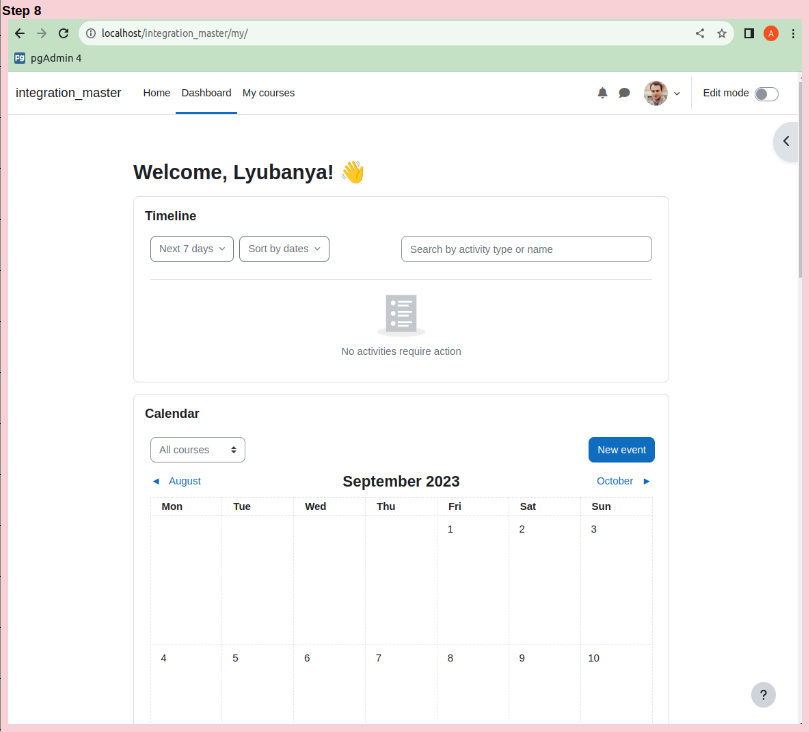
Task: Click the Timeline block heading
Action: coord(170,216)
